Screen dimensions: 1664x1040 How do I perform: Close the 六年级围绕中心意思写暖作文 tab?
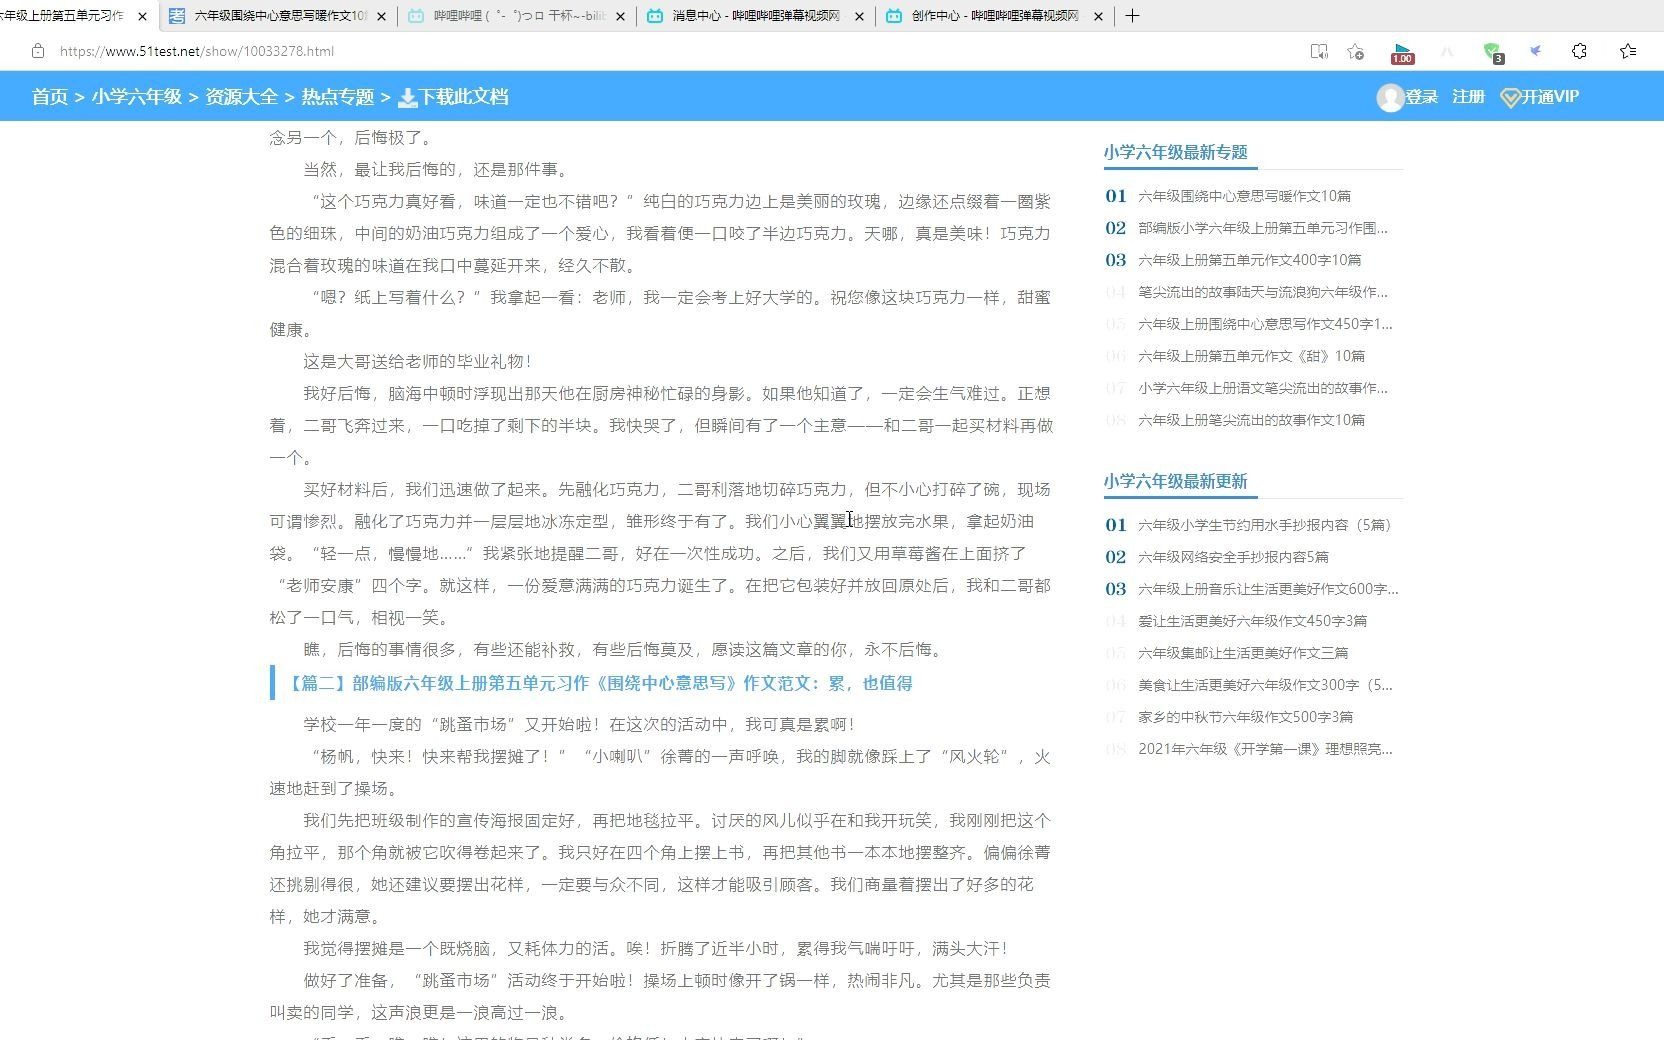click(381, 16)
